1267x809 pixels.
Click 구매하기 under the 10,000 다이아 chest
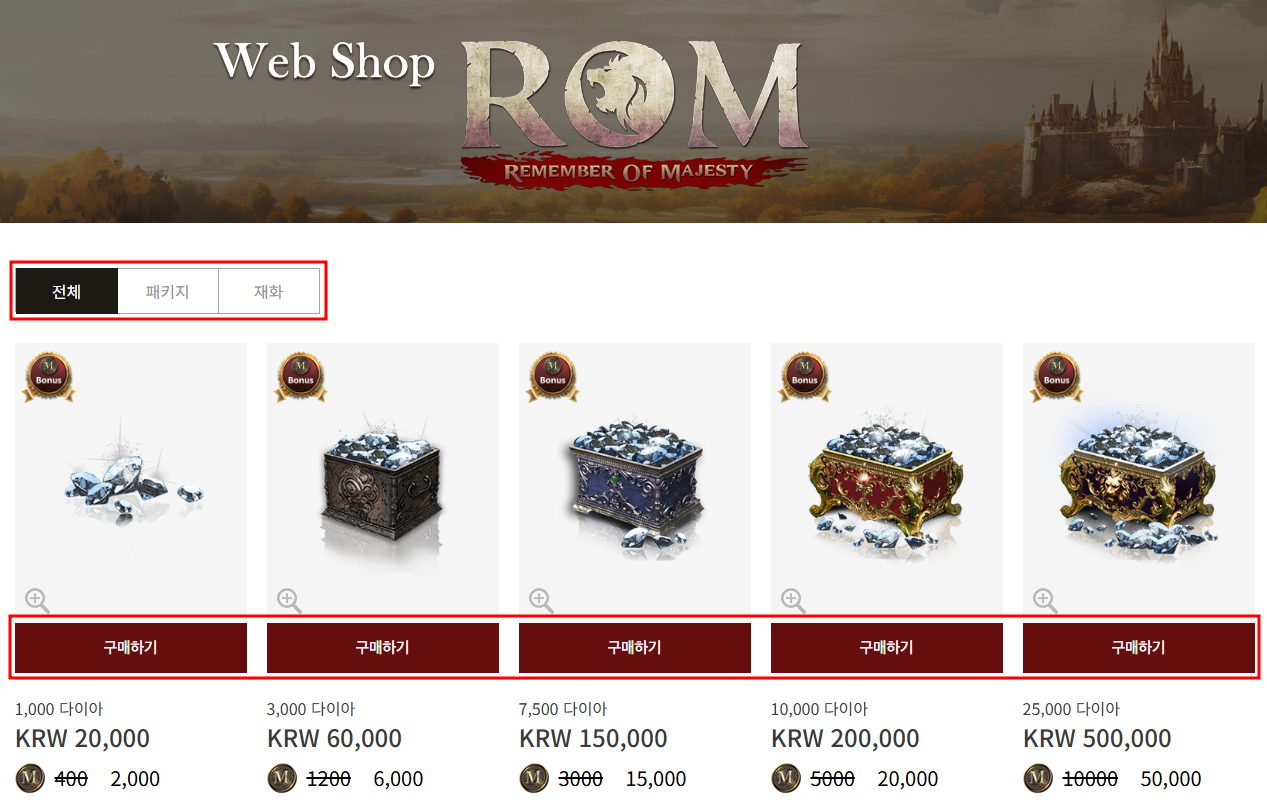[x=887, y=648]
